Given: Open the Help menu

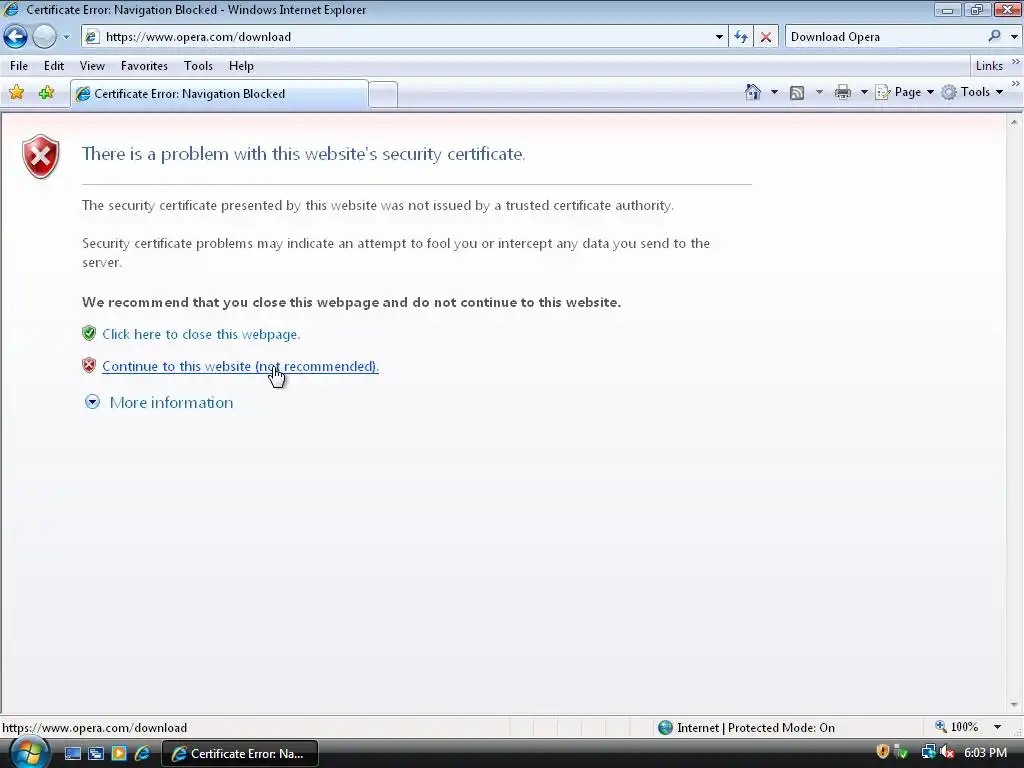Looking at the screenshot, I should 241,66.
